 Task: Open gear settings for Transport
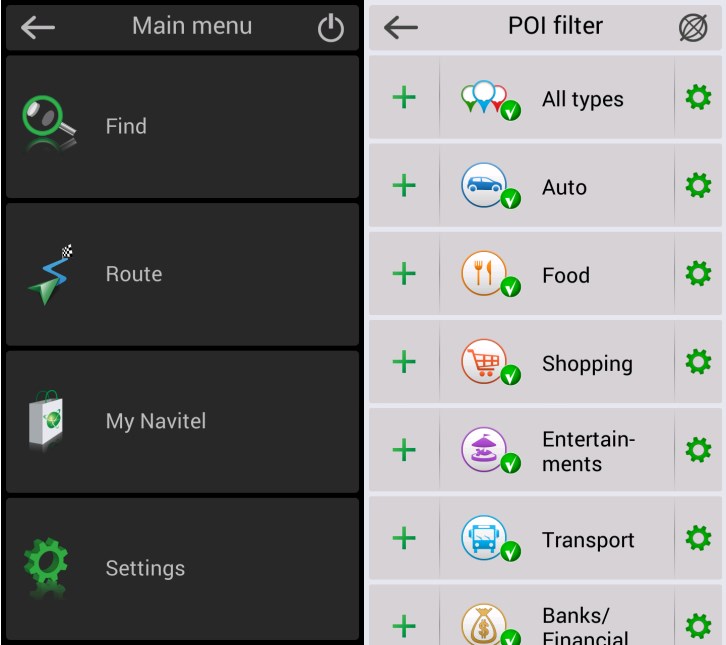(698, 538)
